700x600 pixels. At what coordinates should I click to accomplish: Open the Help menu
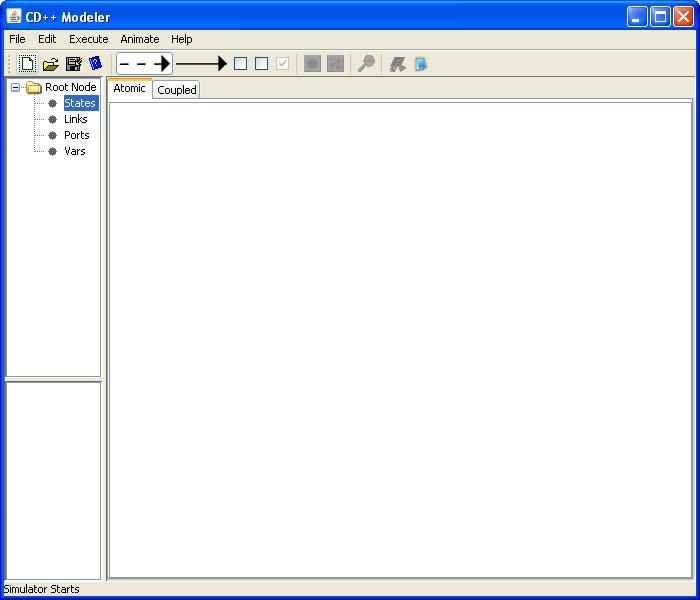[182, 39]
